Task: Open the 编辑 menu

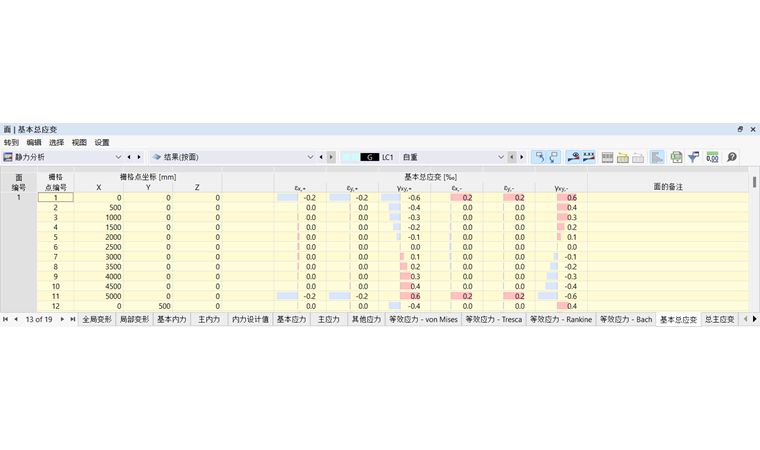Action: click(x=34, y=143)
